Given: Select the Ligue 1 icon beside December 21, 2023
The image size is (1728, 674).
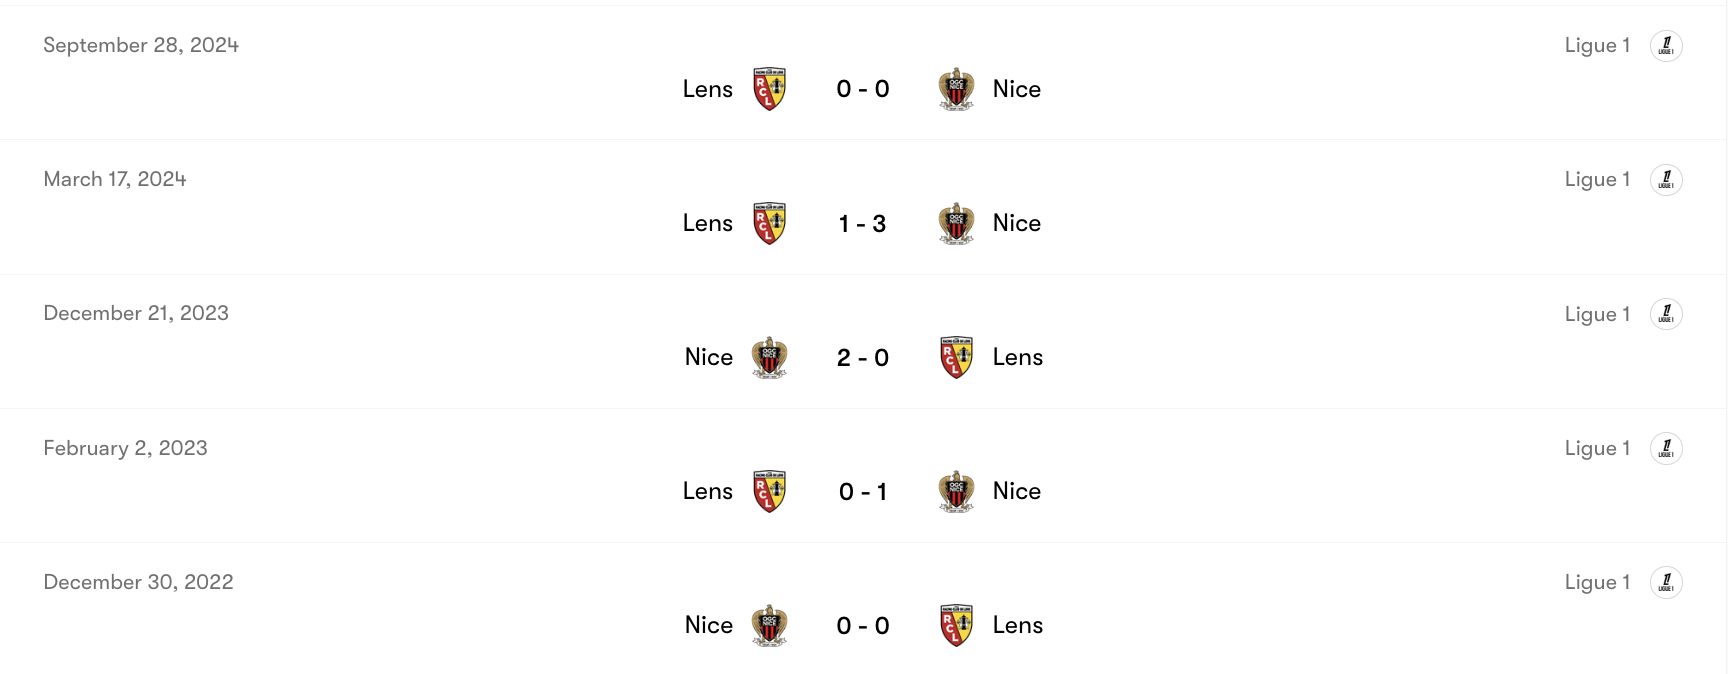Looking at the screenshot, I should [x=1666, y=313].
